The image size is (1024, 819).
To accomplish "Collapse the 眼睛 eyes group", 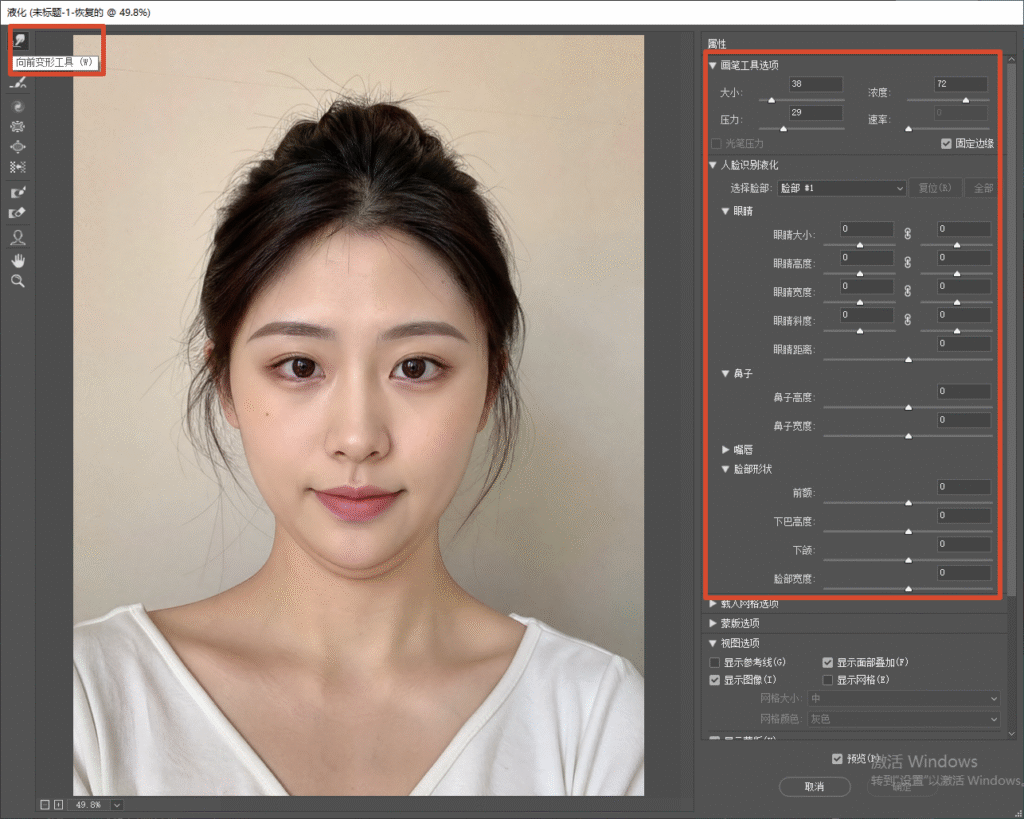I will tap(725, 211).
